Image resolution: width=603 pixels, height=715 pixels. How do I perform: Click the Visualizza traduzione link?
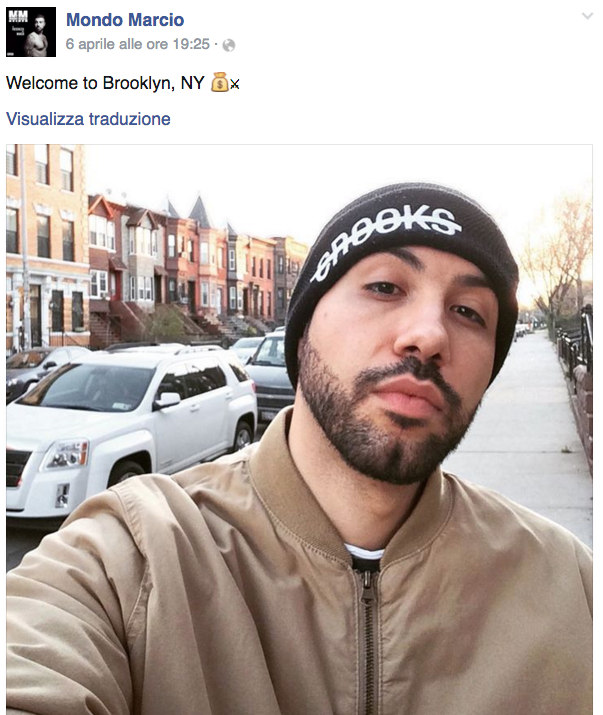(88, 119)
